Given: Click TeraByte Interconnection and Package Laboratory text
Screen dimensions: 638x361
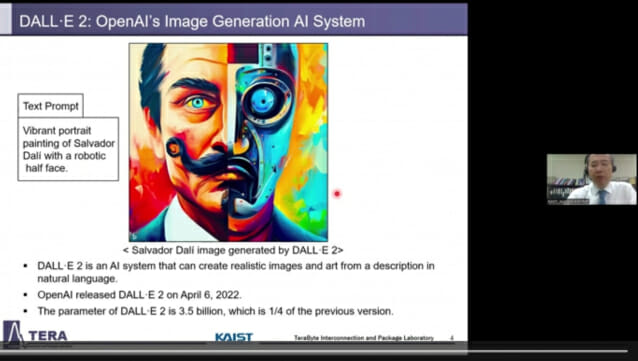Looking at the screenshot, I should [364, 338].
